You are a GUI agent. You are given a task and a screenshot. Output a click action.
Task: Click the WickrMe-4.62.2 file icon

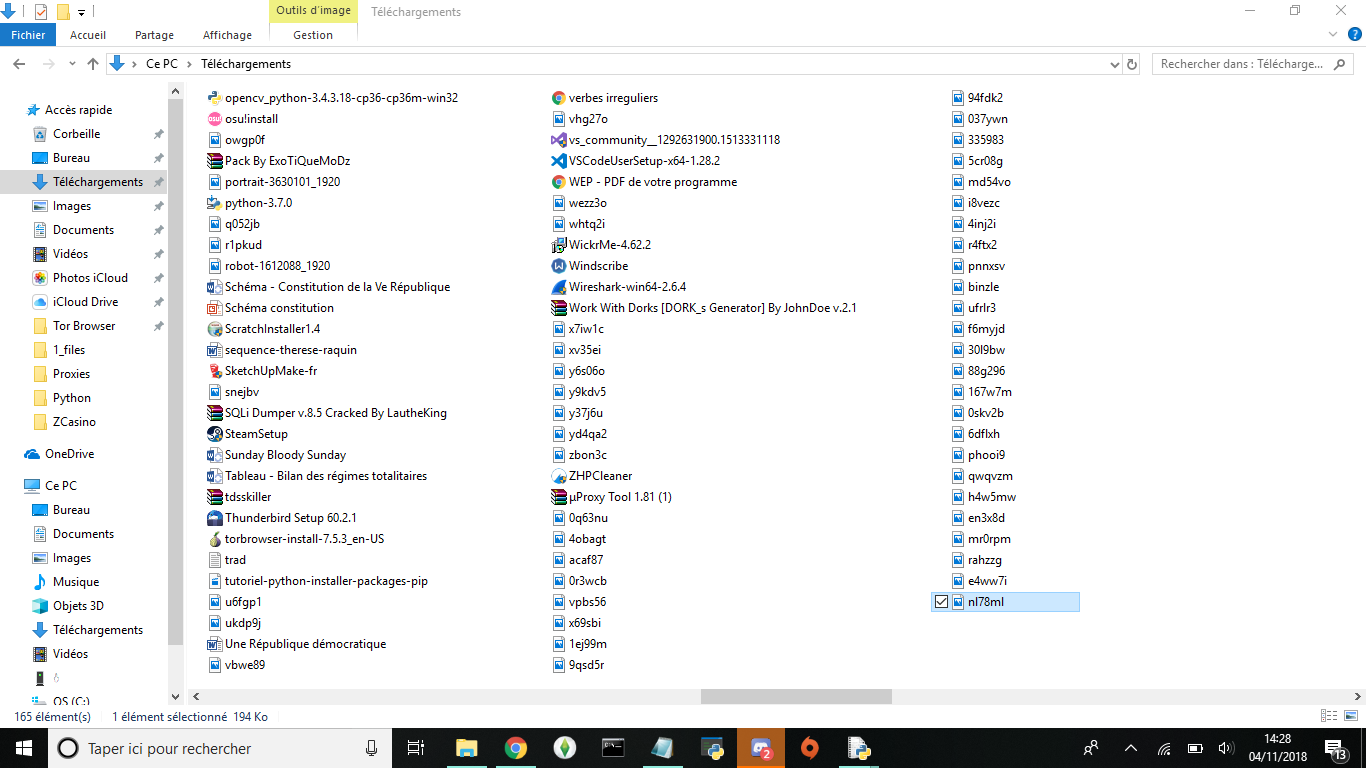559,245
